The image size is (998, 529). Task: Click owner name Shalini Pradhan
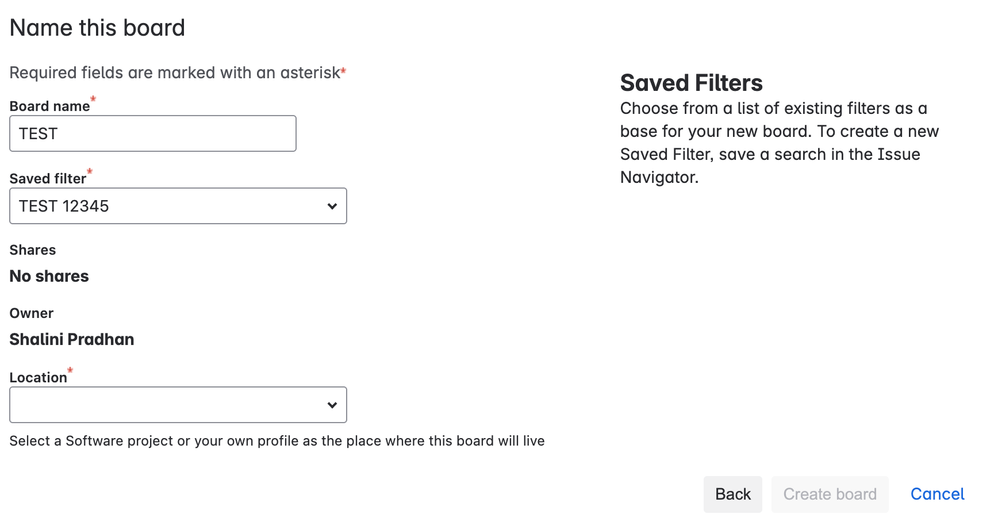click(71, 339)
